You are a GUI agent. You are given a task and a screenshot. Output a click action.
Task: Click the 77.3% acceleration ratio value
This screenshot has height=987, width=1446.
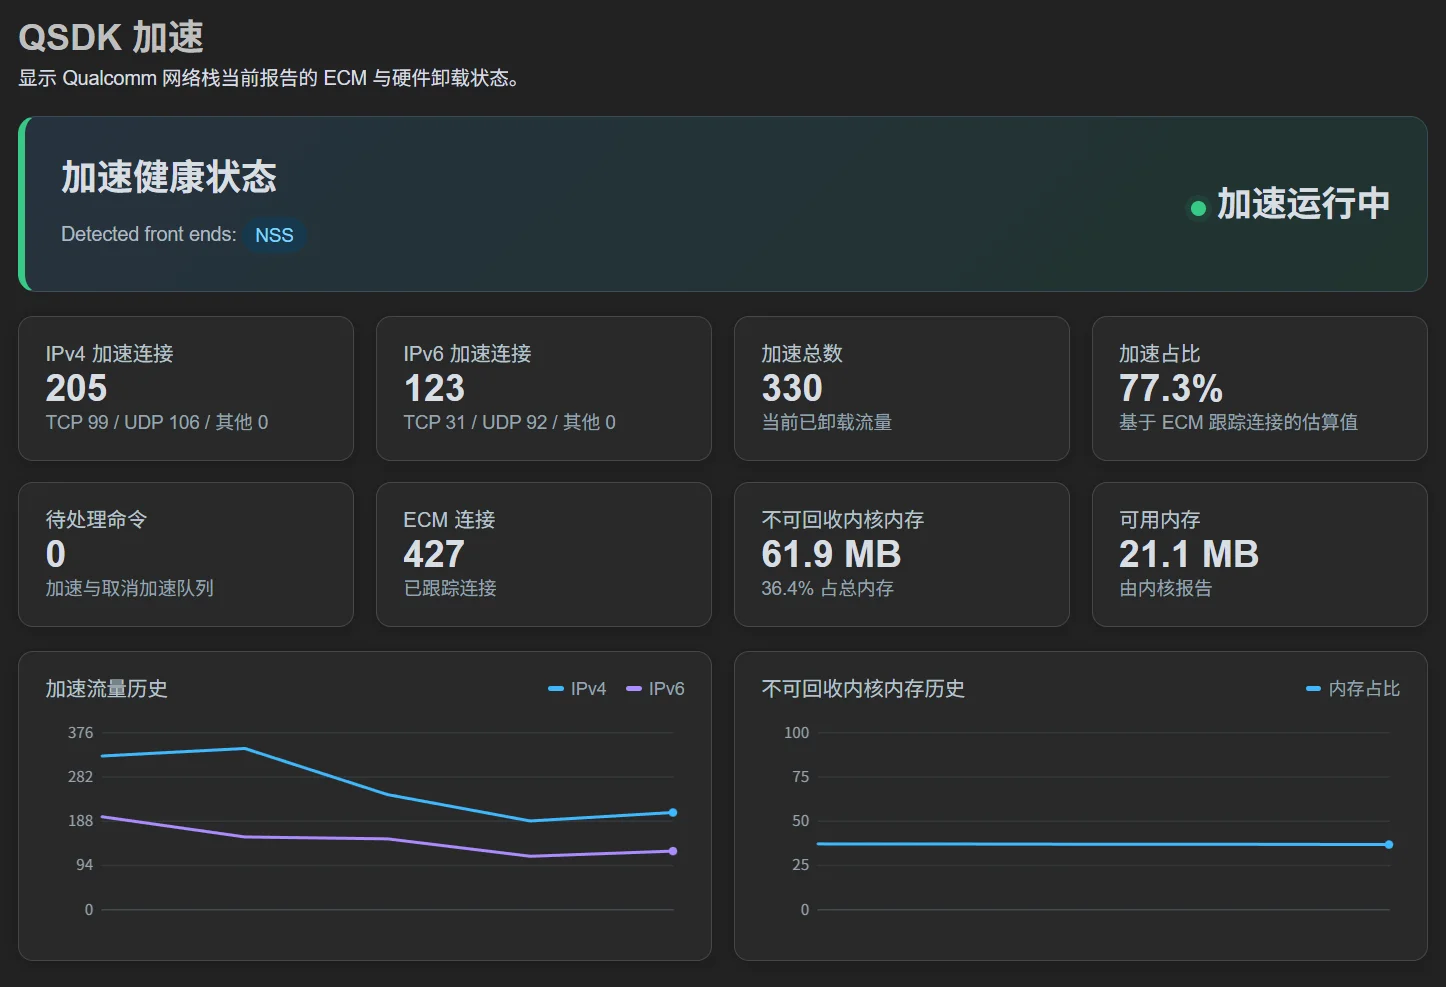[1171, 388]
